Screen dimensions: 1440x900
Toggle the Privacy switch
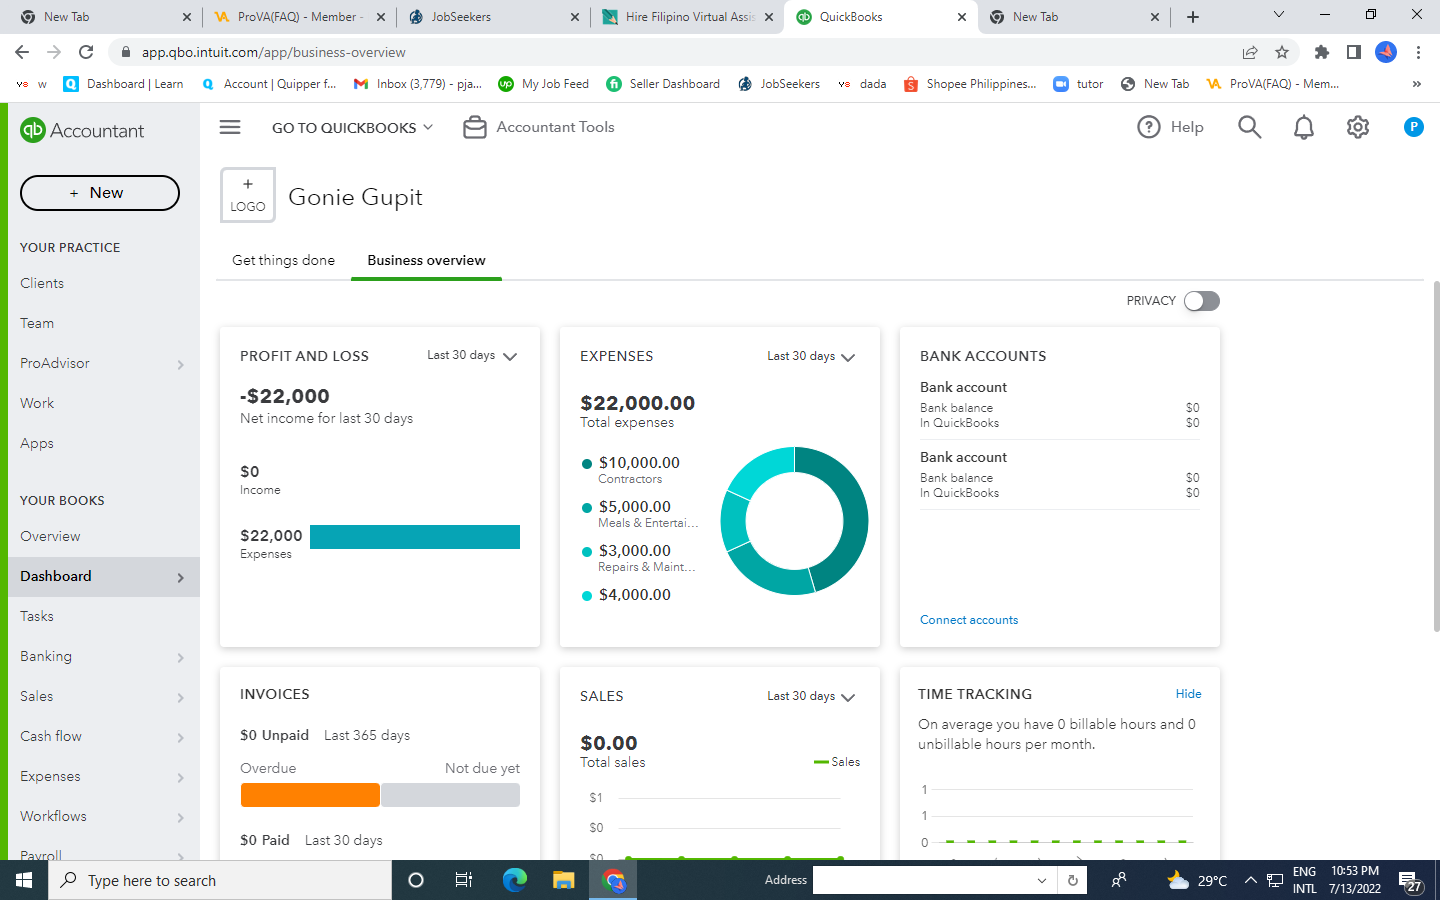coord(1202,301)
